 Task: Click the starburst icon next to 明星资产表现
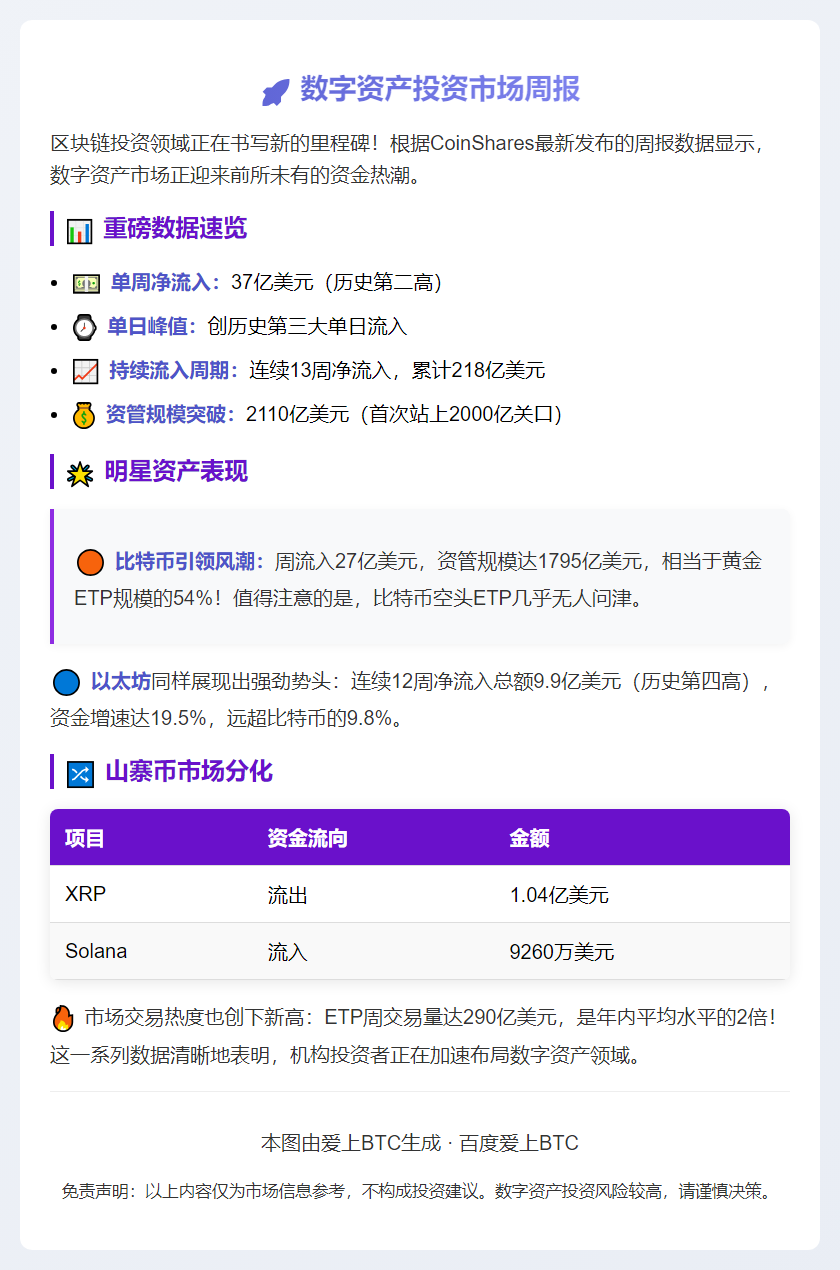click(x=81, y=470)
